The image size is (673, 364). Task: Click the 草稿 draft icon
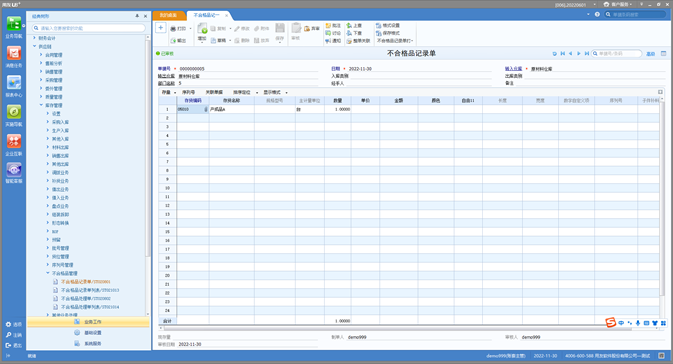(213, 40)
